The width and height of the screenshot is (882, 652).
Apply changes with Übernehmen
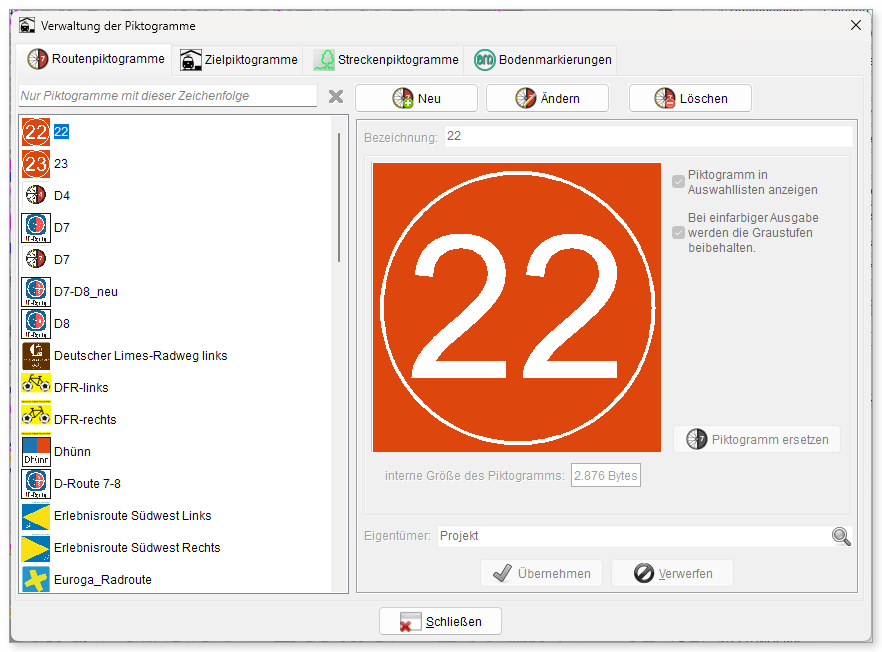point(542,574)
